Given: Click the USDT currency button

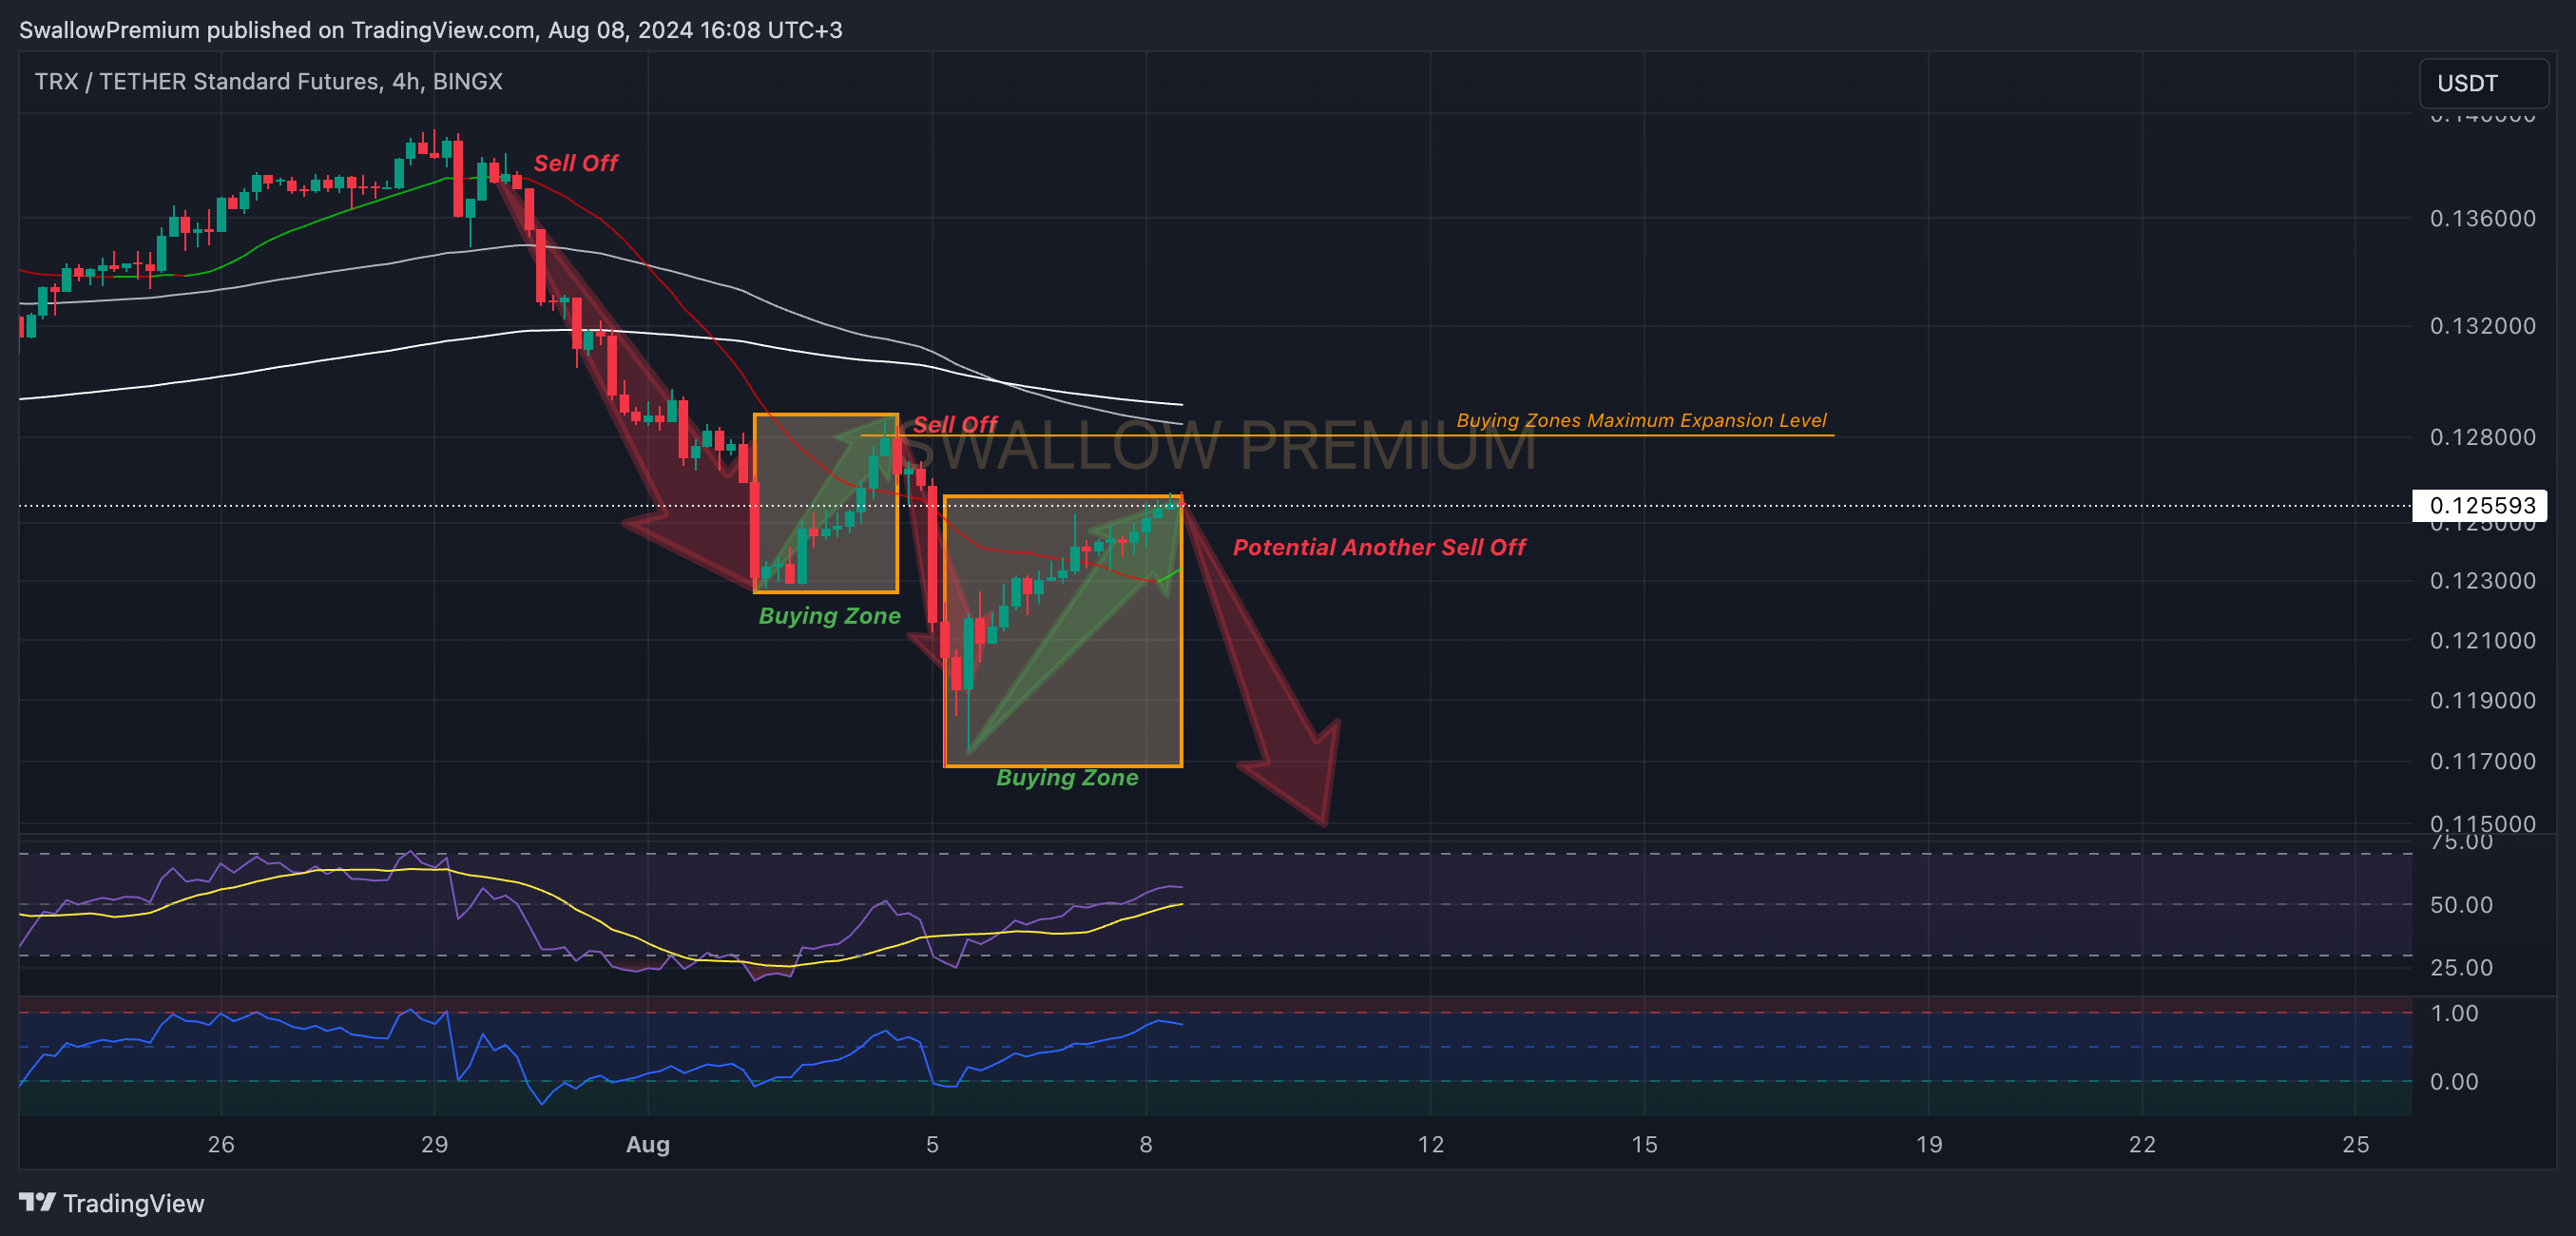Looking at the screenshot, I should [x=2483, y=83].
